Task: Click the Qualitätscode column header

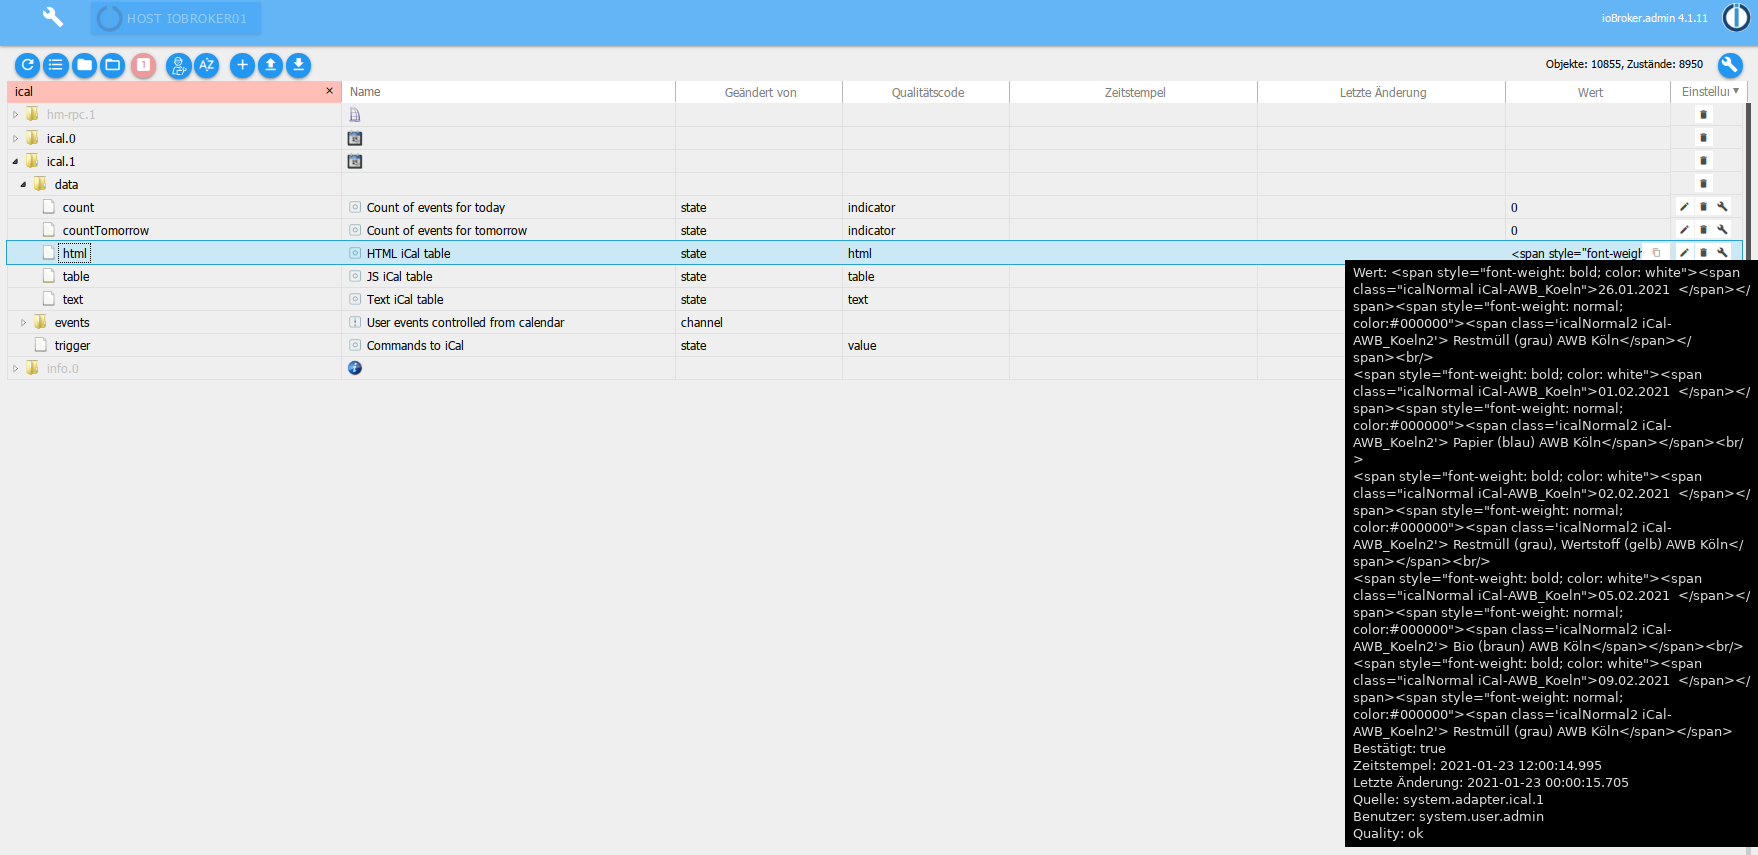Action: (x=927, y=92)
